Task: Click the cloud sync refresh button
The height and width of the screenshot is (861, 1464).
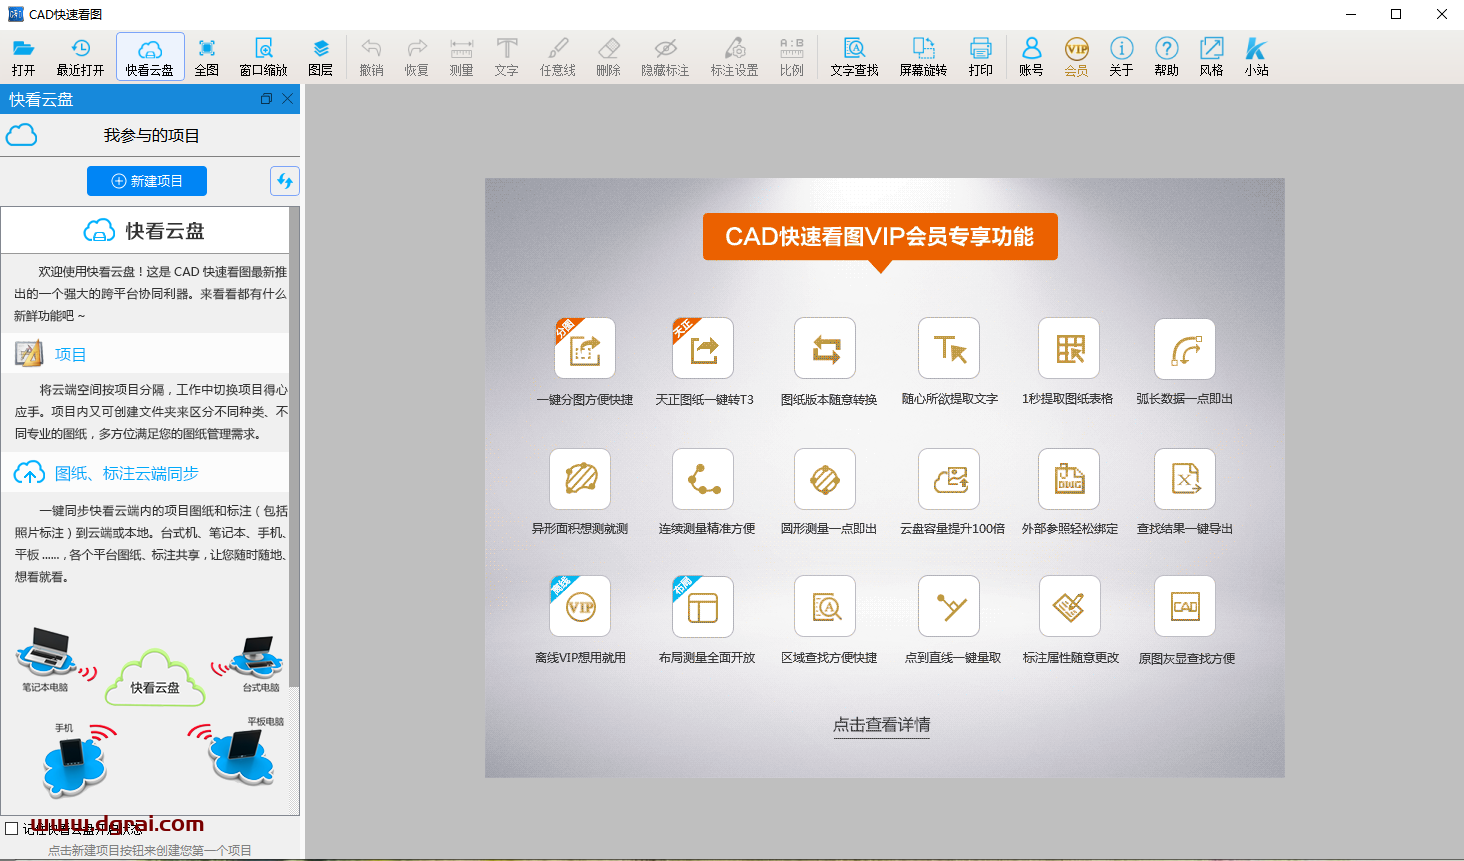Action: [x=284, y=181]
